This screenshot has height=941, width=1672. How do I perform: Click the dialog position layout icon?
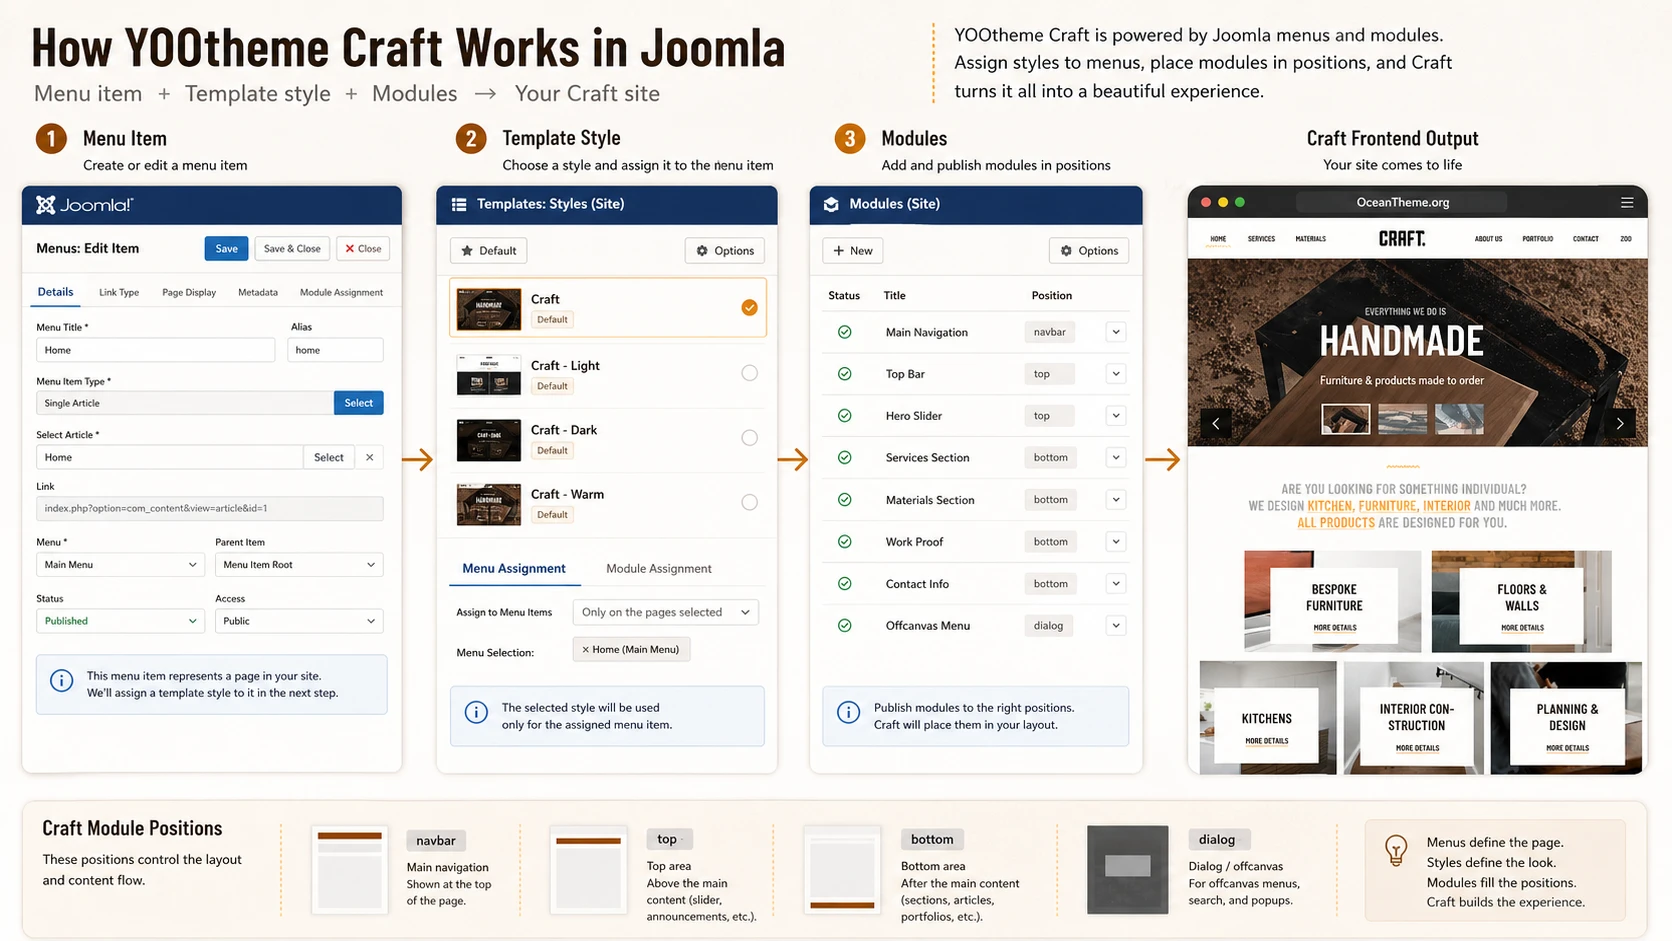pos(1127,869)
